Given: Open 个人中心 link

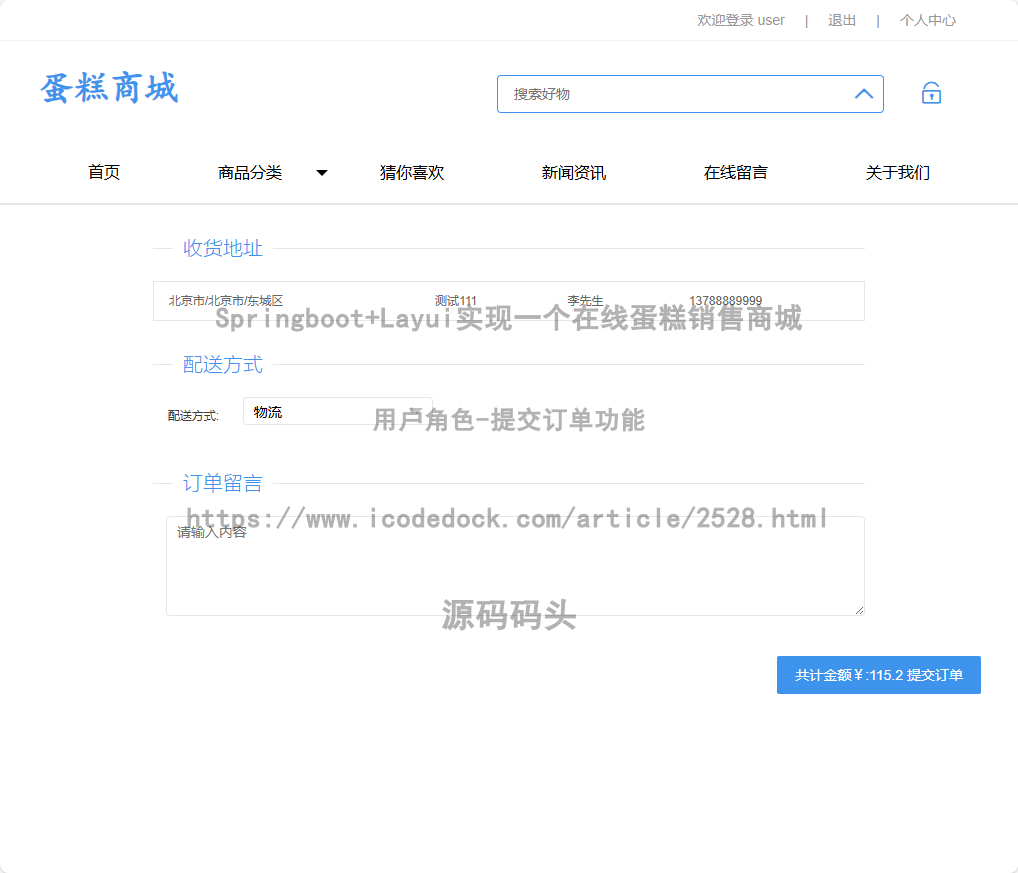Looking at the screenshot, I should 928,21.
